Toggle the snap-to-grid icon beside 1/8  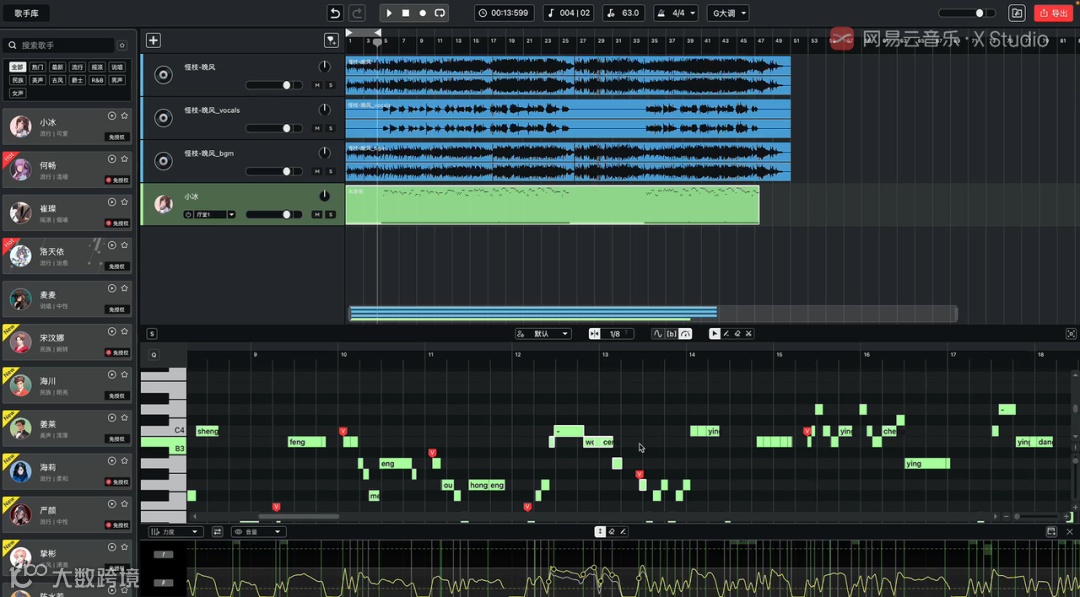594,334
